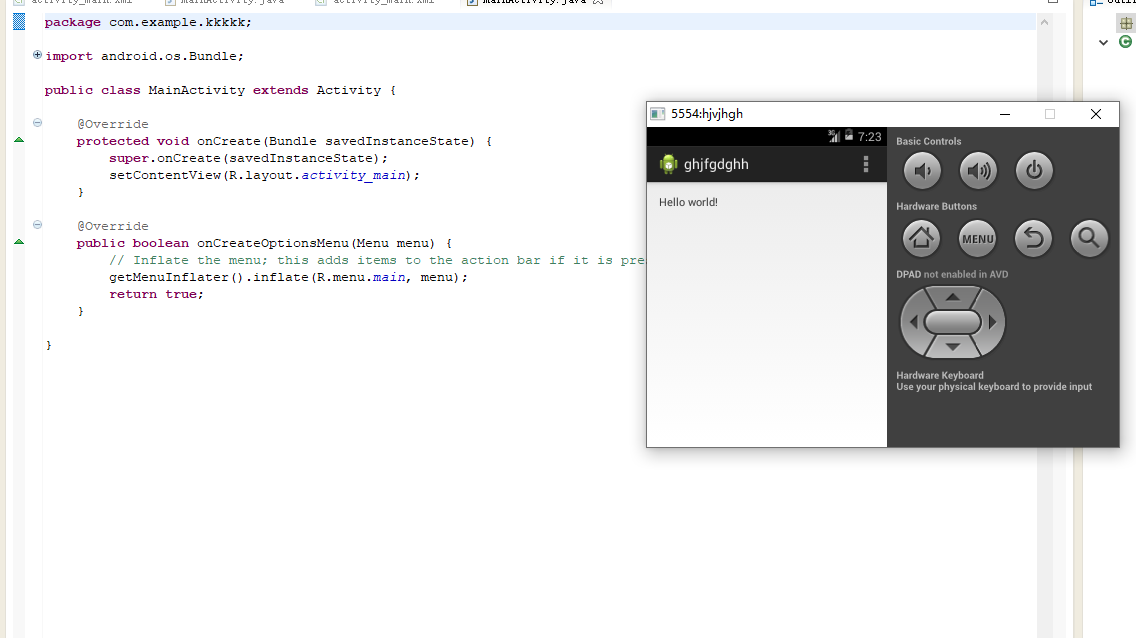
Task: Select the package icon in the Outline panel
Action: pos(1126,23)
